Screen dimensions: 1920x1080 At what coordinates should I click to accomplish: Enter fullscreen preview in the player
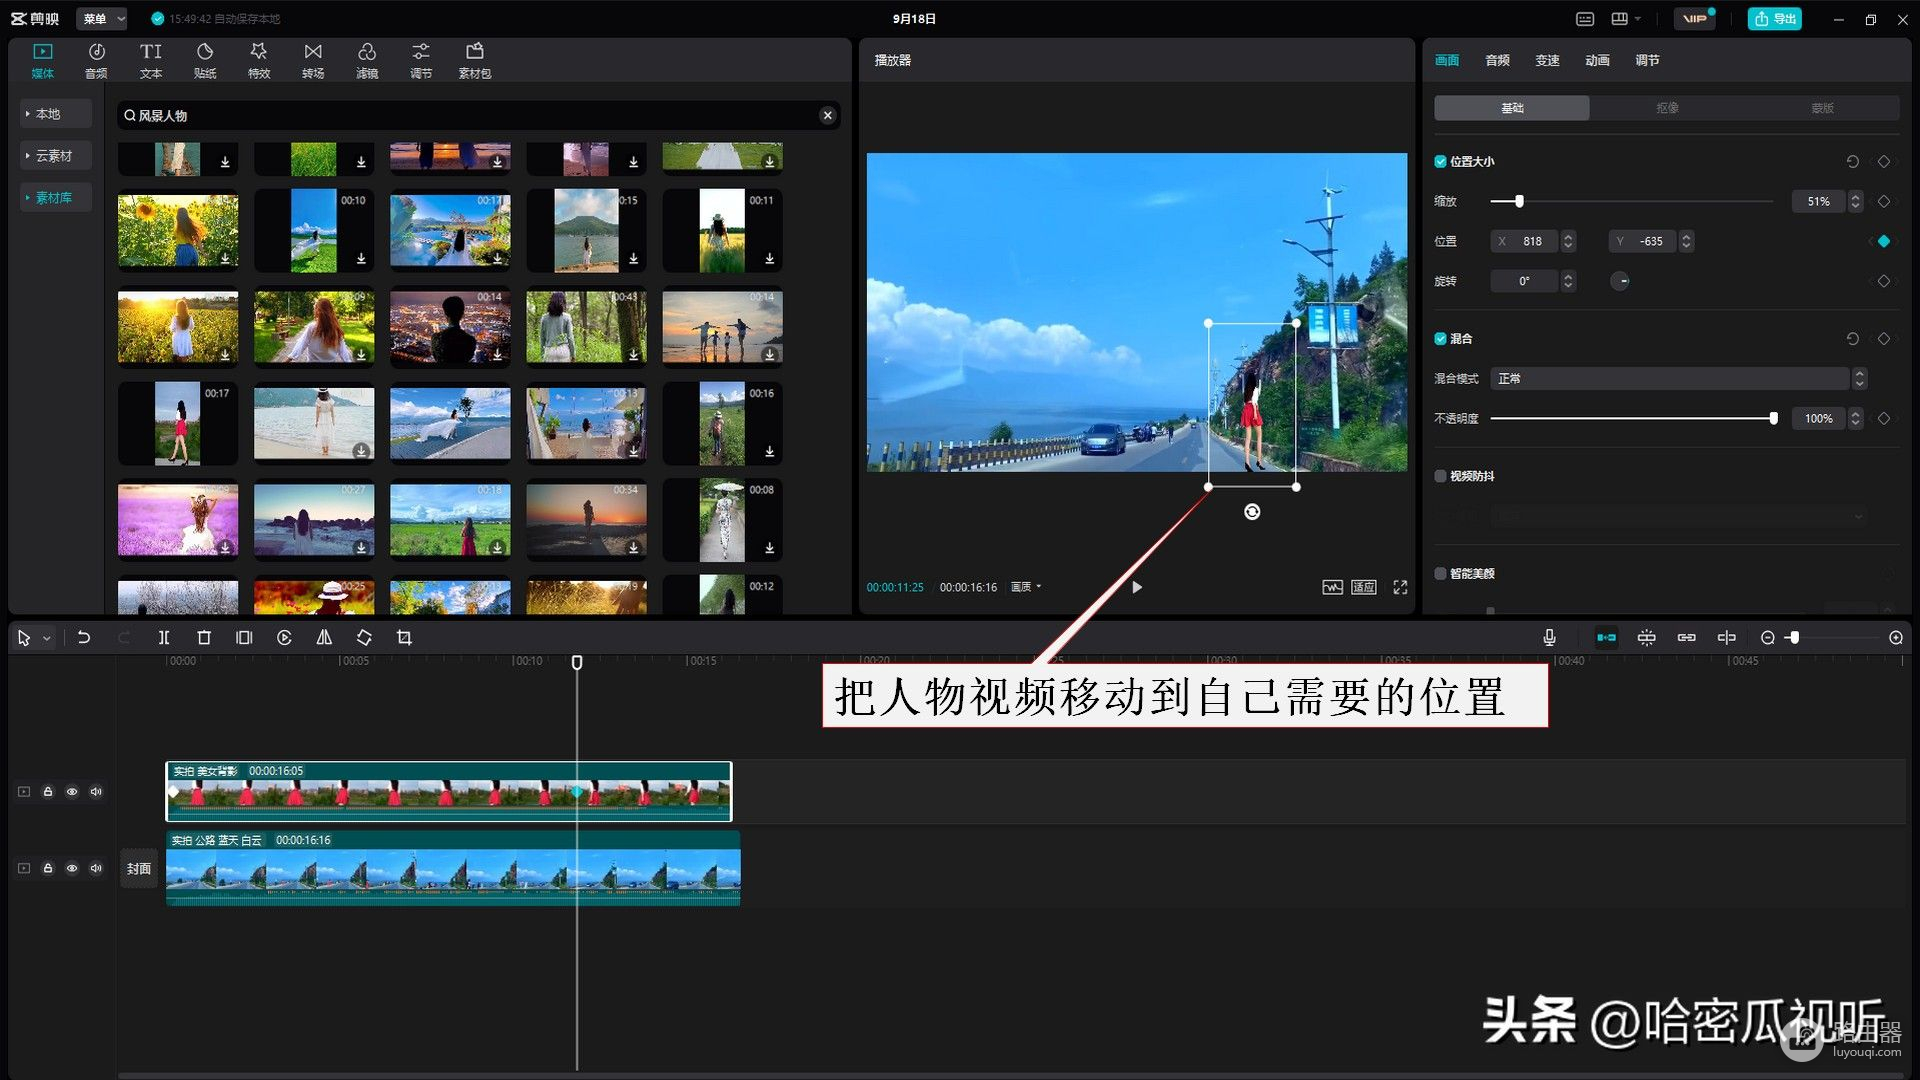pyautogui.click(x=1400, y=587)
